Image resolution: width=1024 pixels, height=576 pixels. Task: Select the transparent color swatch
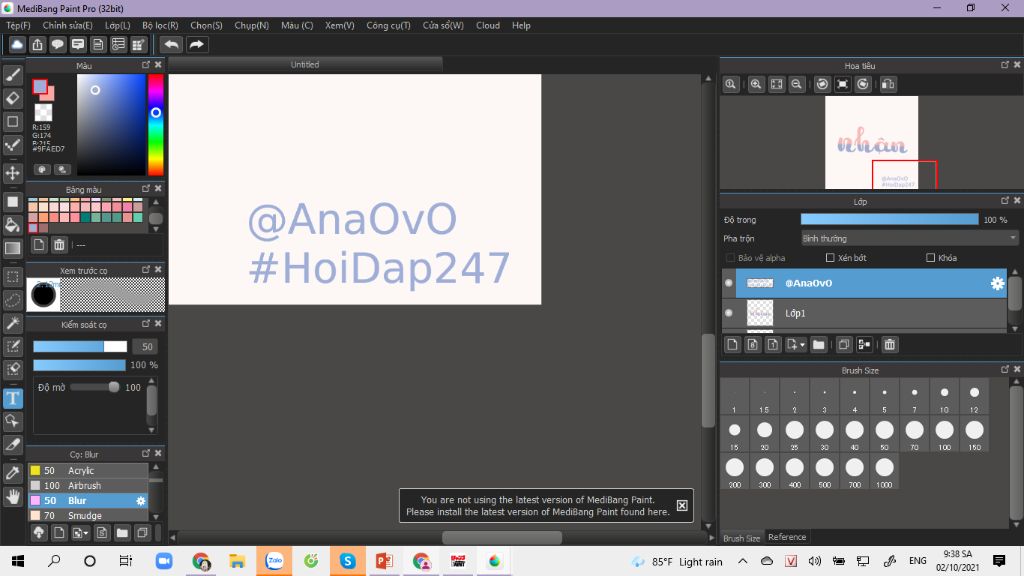pyautogui.click(x=43, y=112)
